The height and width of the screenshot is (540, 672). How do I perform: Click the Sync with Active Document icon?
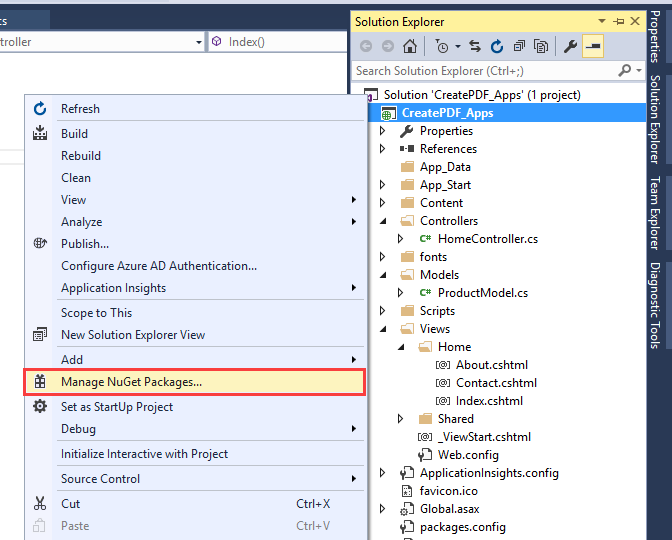point(475,46)
